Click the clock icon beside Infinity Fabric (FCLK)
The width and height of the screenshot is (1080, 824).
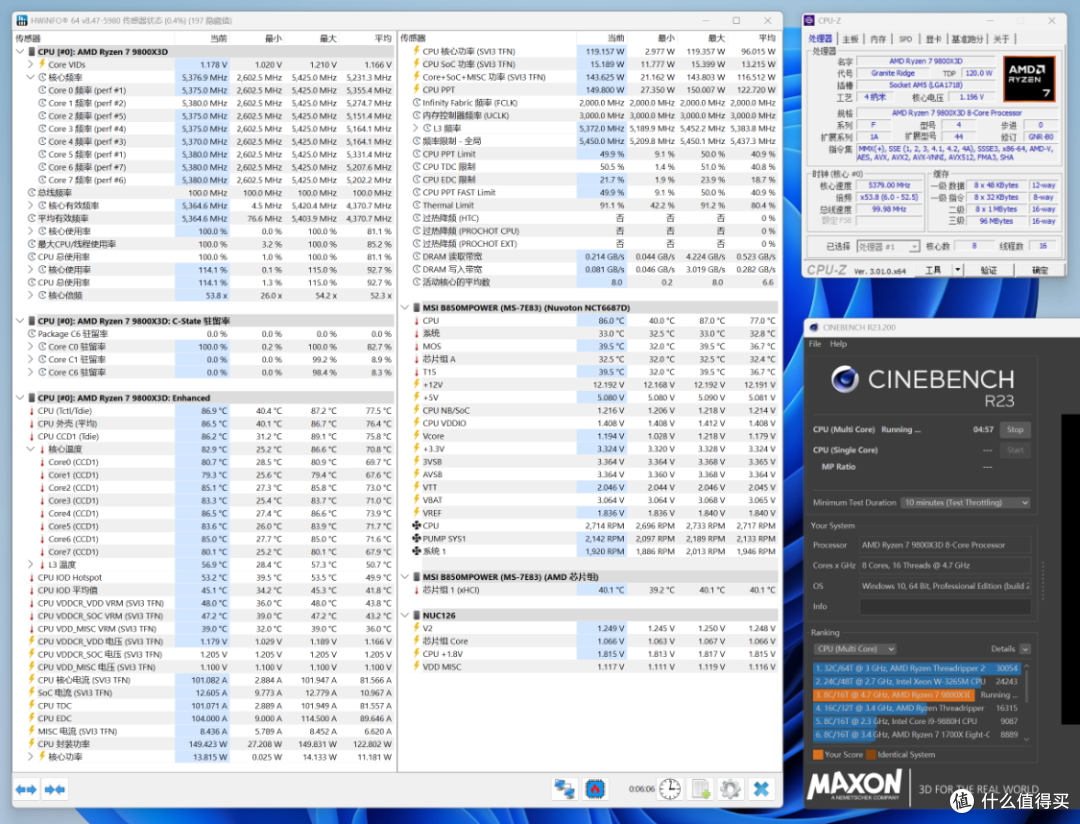click(x=416, y=103)
